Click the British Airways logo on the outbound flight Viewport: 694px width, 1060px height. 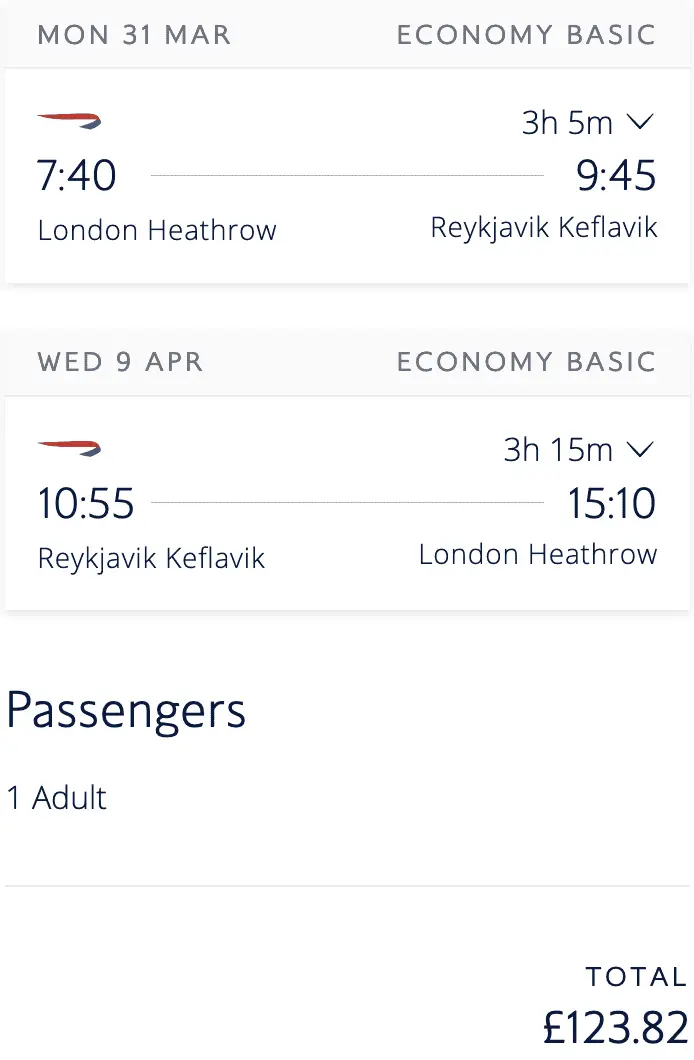[x=69, y=122]
